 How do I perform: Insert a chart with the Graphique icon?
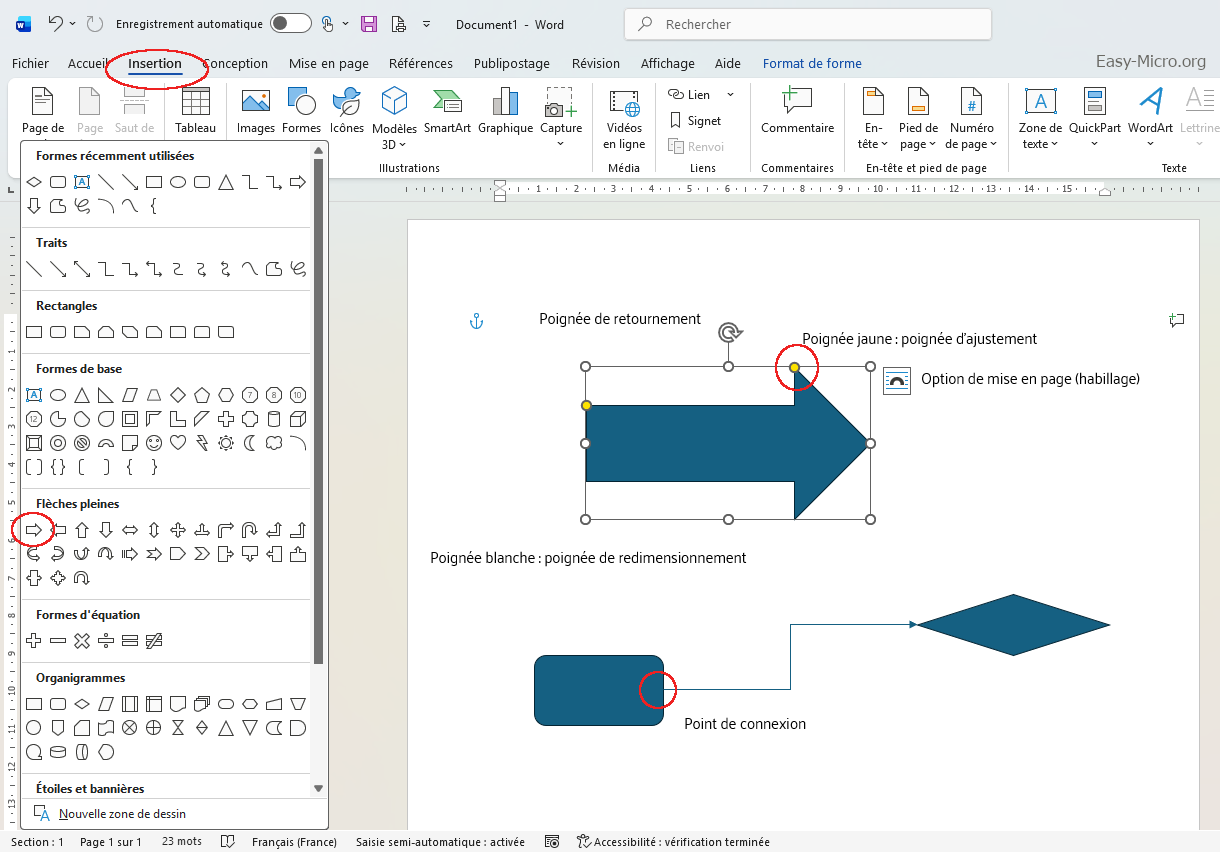click(x=505, y=110)
